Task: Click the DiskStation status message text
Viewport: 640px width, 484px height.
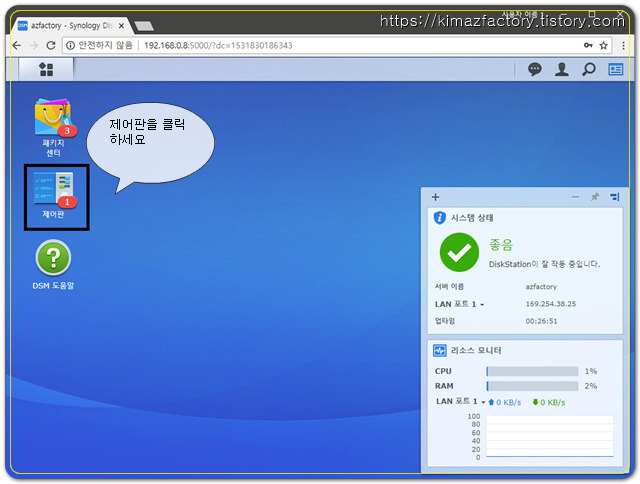Action: [544, 264]
